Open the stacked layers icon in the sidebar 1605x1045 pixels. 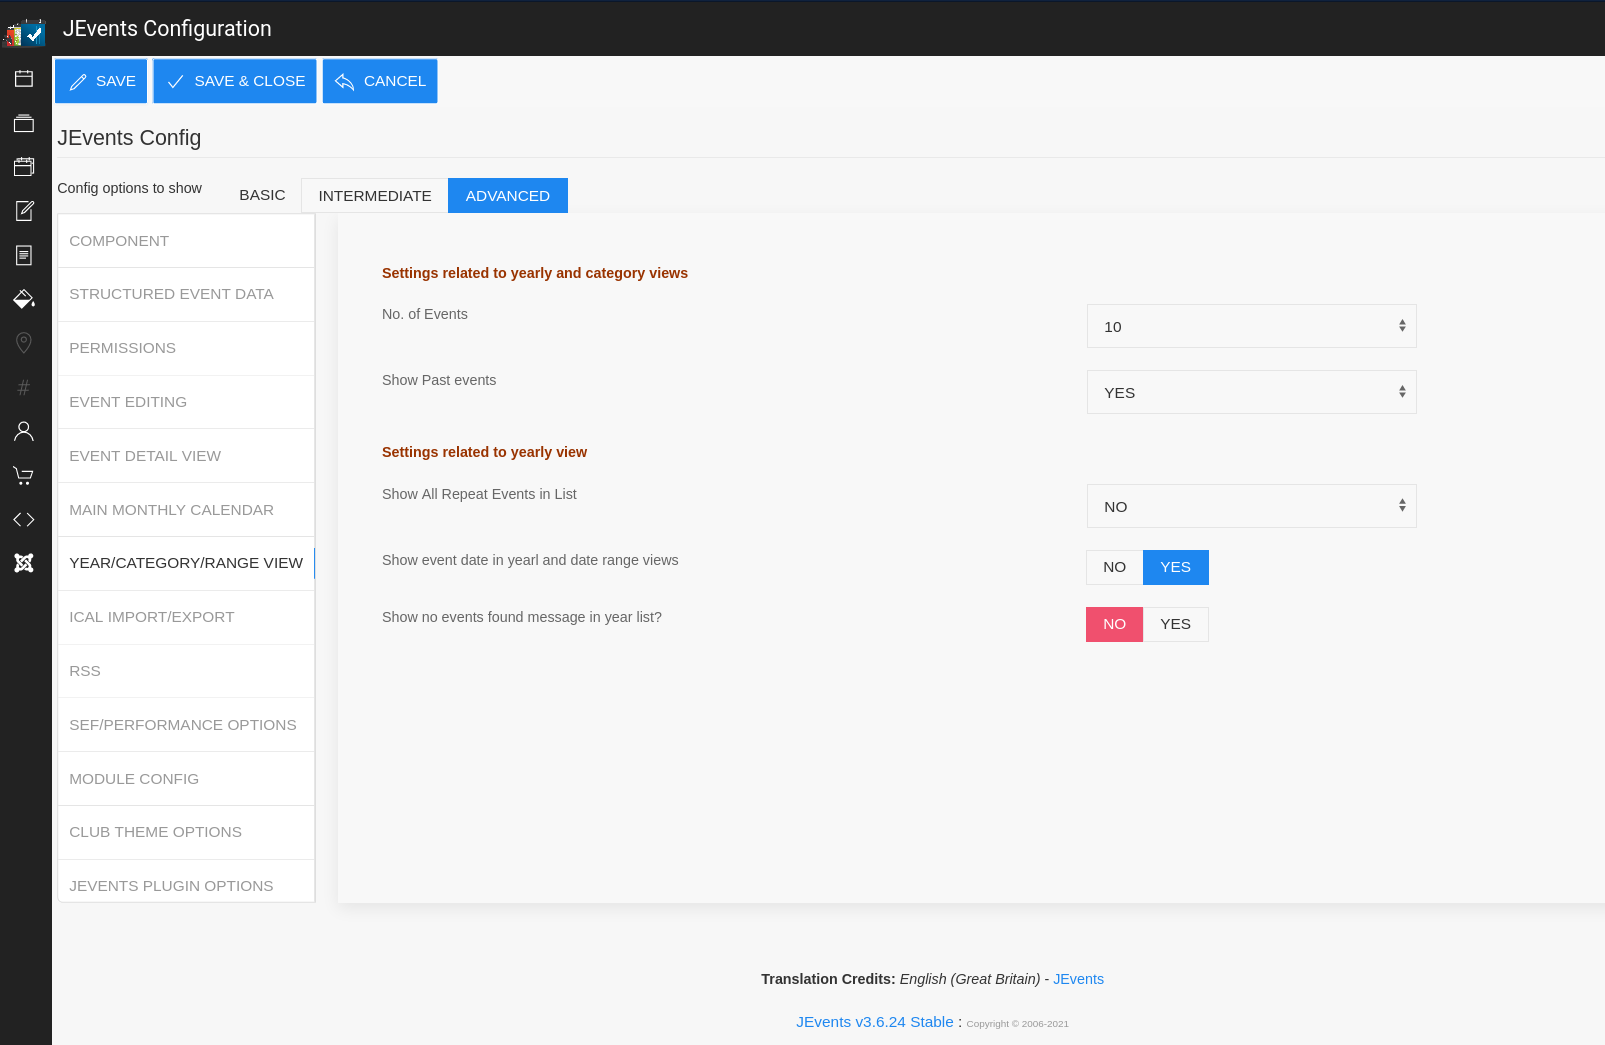tap(24, 123)
